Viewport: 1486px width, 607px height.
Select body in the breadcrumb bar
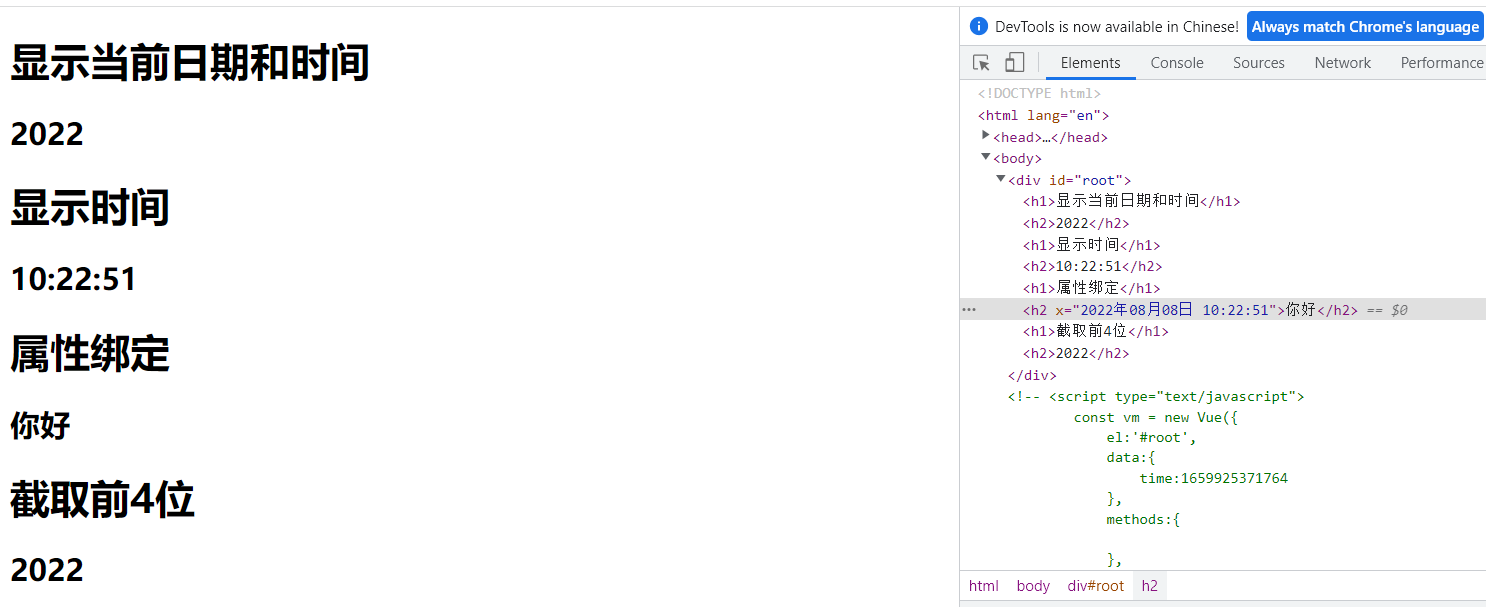point(1033,586)
